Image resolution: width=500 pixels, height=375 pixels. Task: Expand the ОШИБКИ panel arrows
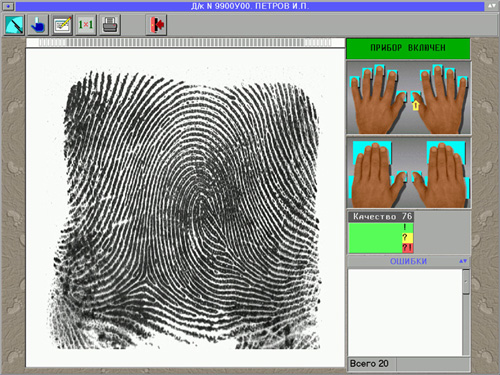pos(463,261)
